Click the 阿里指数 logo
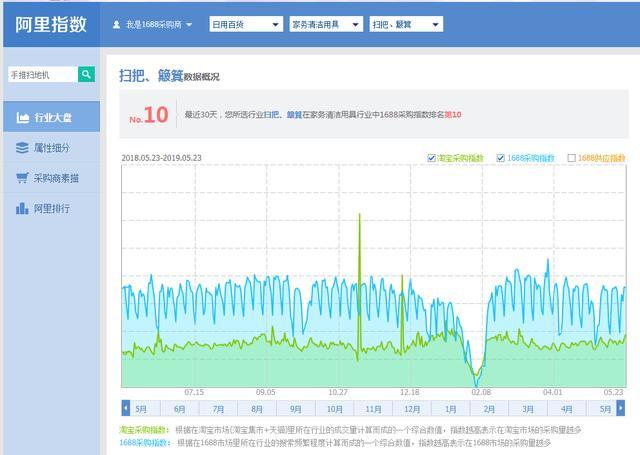The width and height of the screenshot is (640, 455). click(x=51, y=24)
